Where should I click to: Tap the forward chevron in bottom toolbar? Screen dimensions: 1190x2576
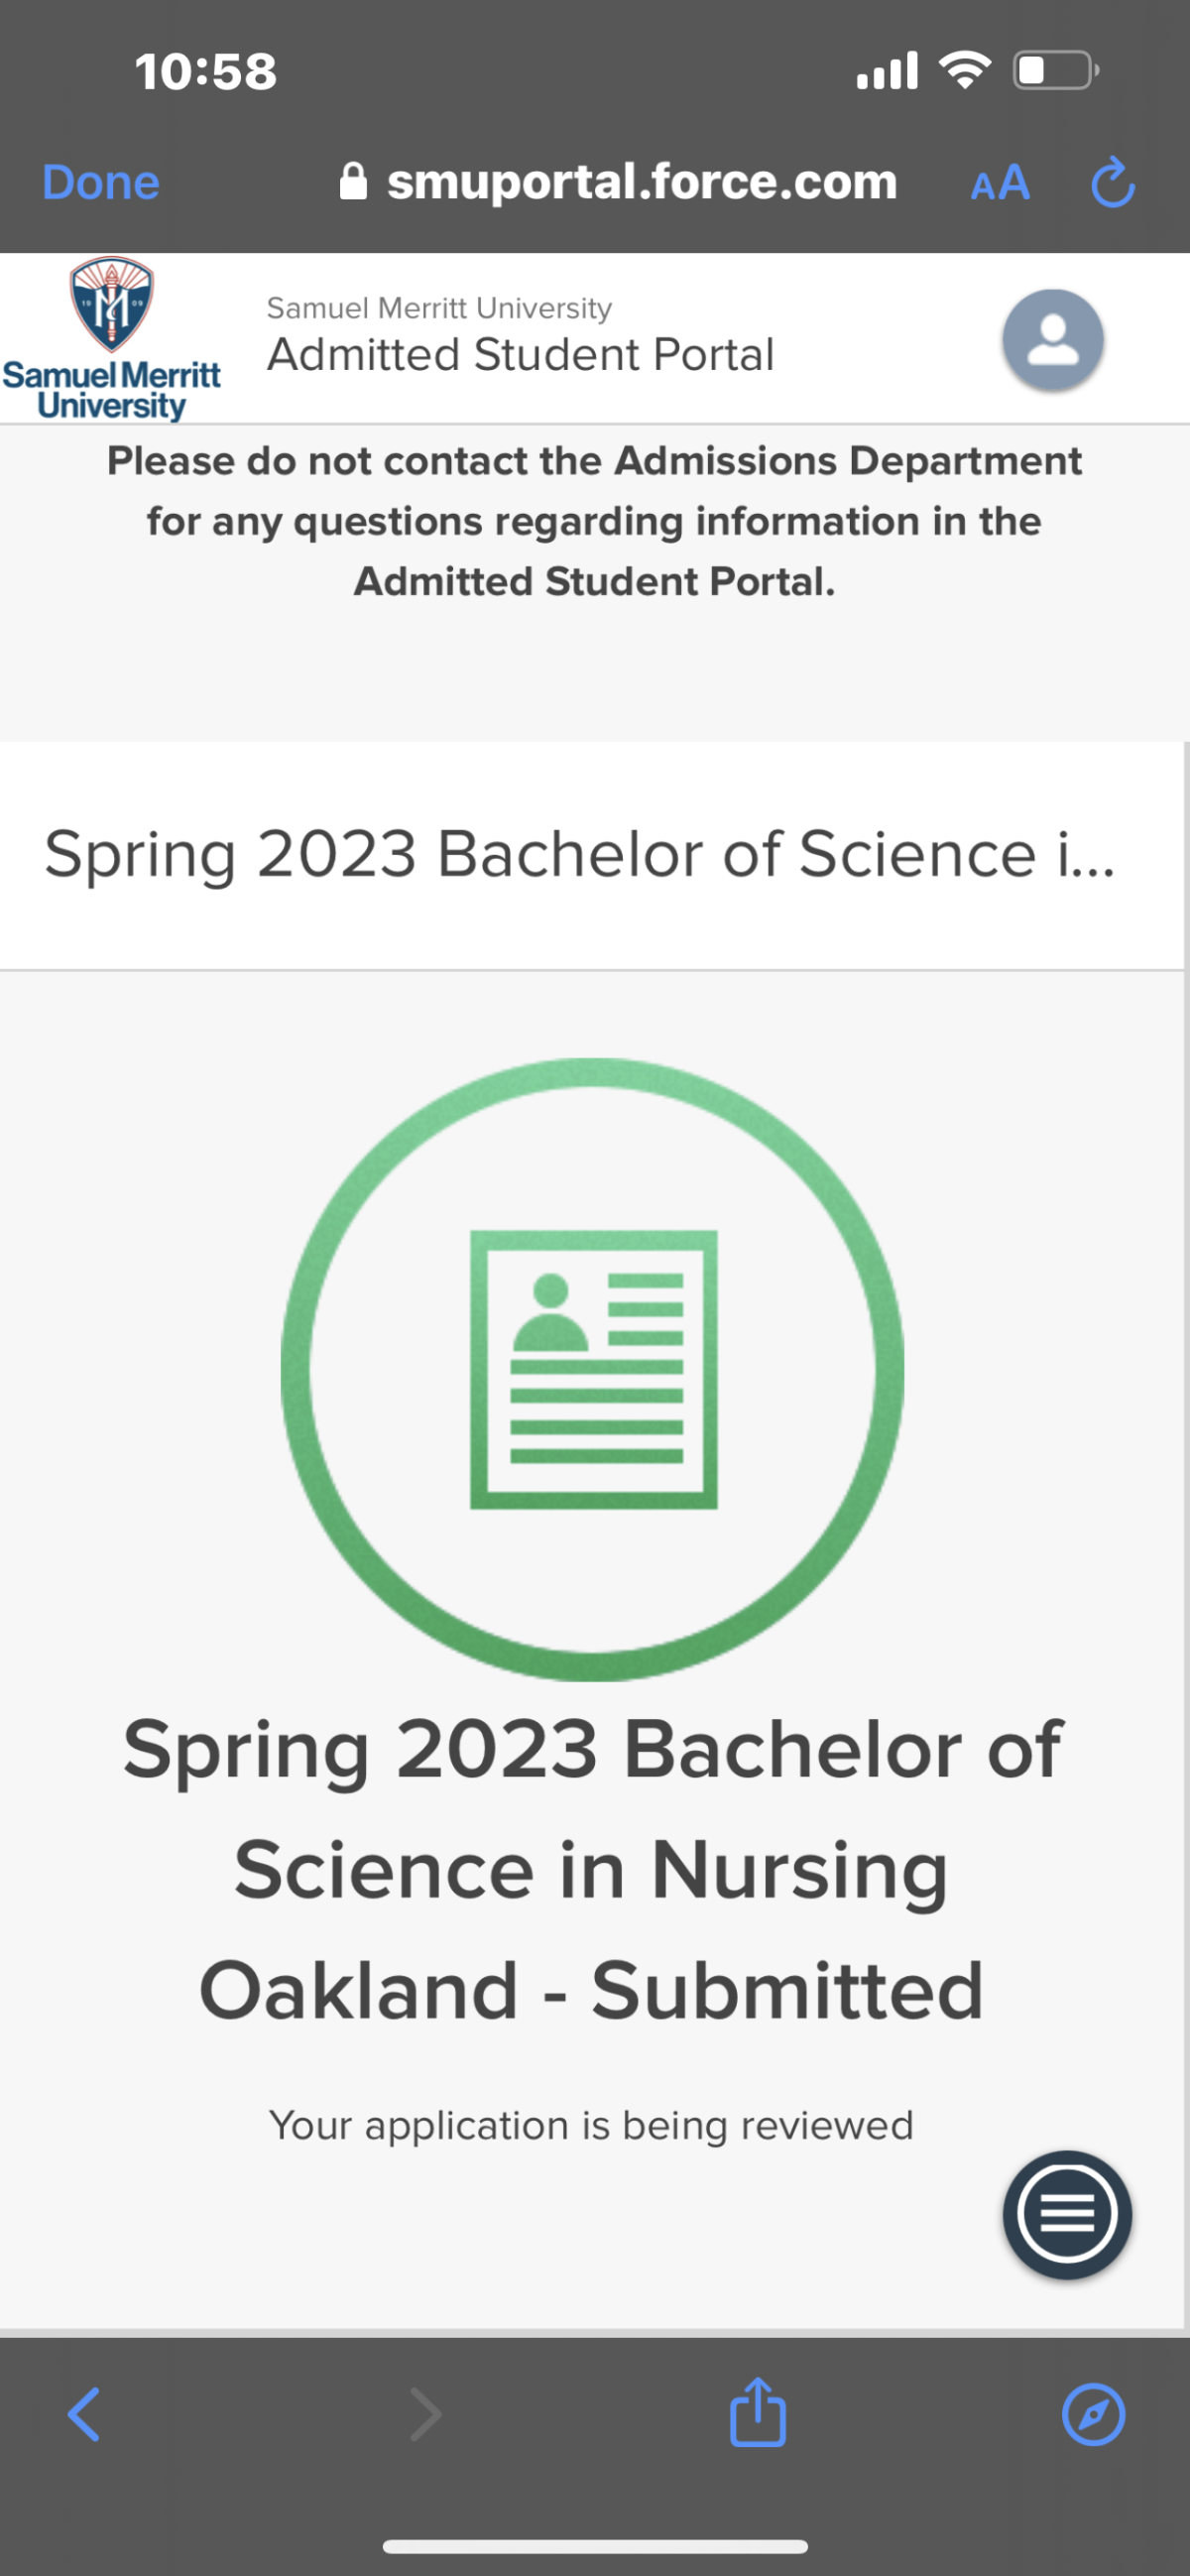pos(425,2414)
